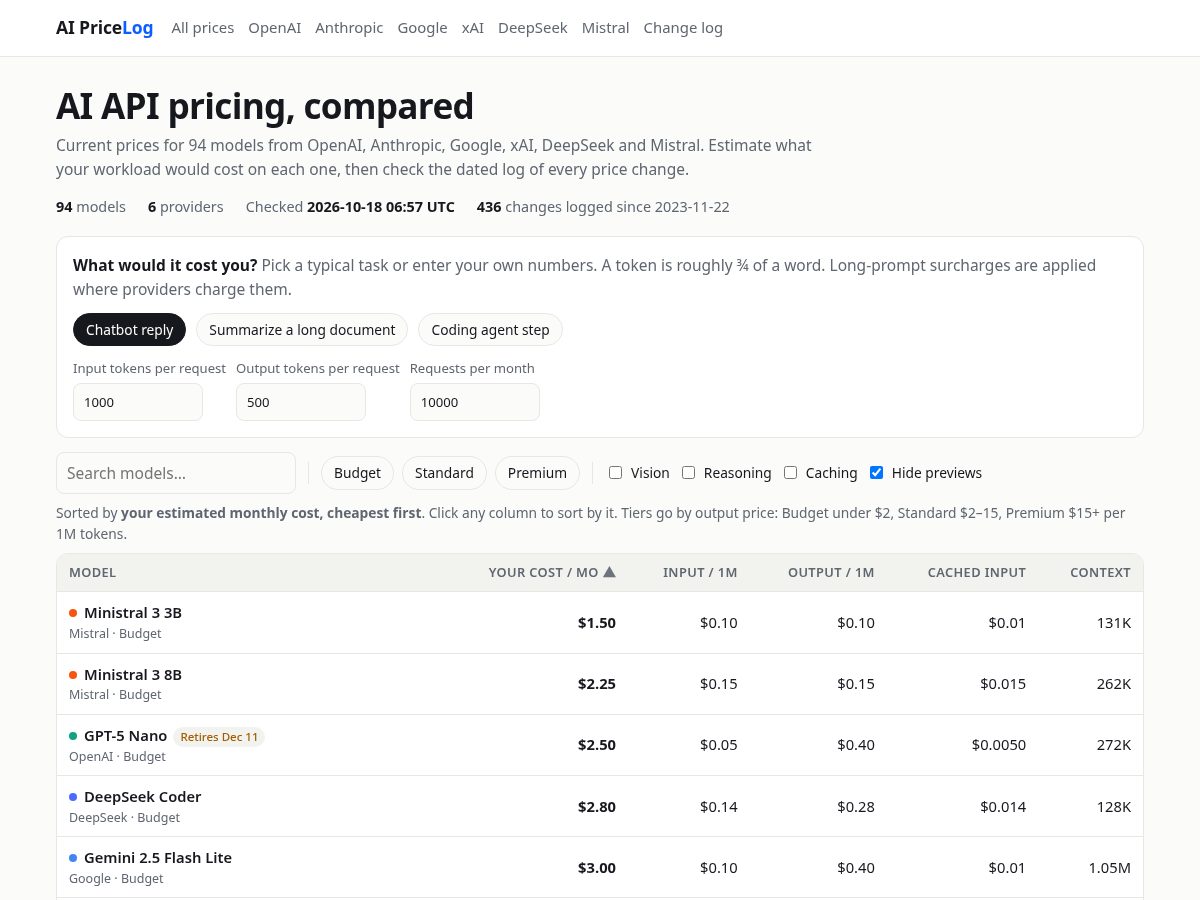Click the Ministral 3 8B model name
The height and width of the screenshot is (900, 1200).
tap(133, 675)
